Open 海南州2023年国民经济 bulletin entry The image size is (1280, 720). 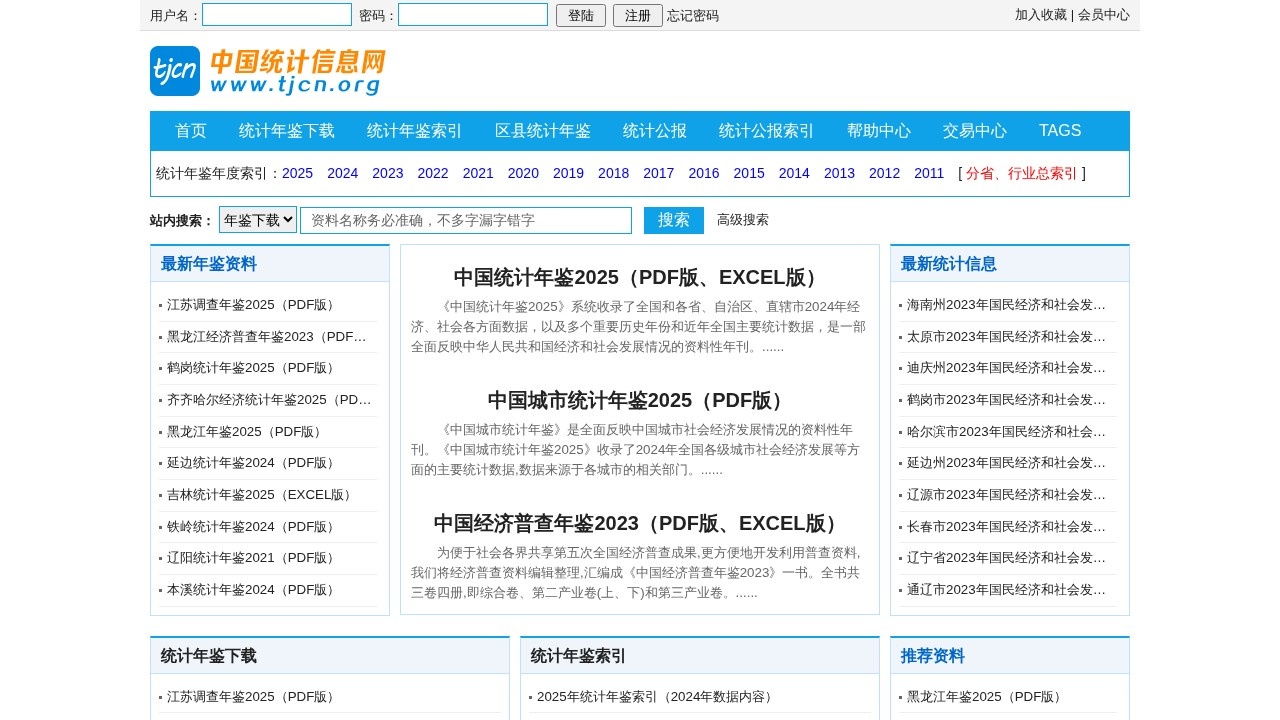pos(1007,305)
